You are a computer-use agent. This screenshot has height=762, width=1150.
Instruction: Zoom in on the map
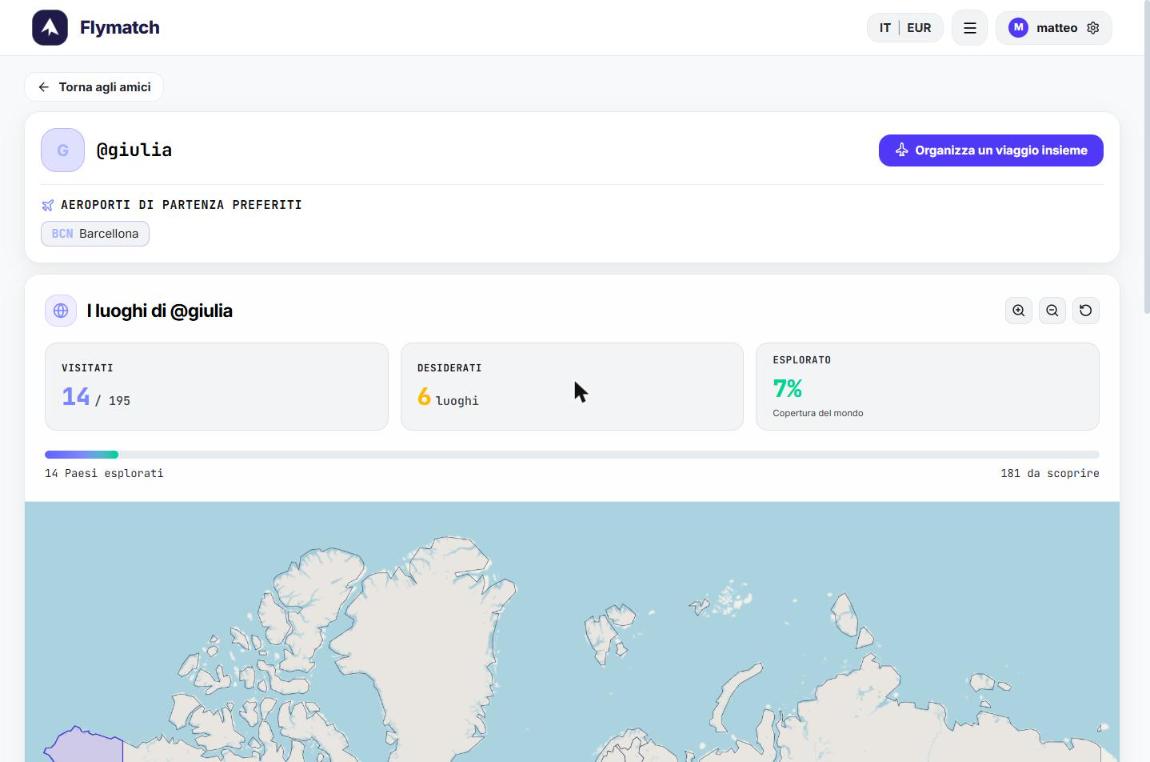(x=1019, y=311)
